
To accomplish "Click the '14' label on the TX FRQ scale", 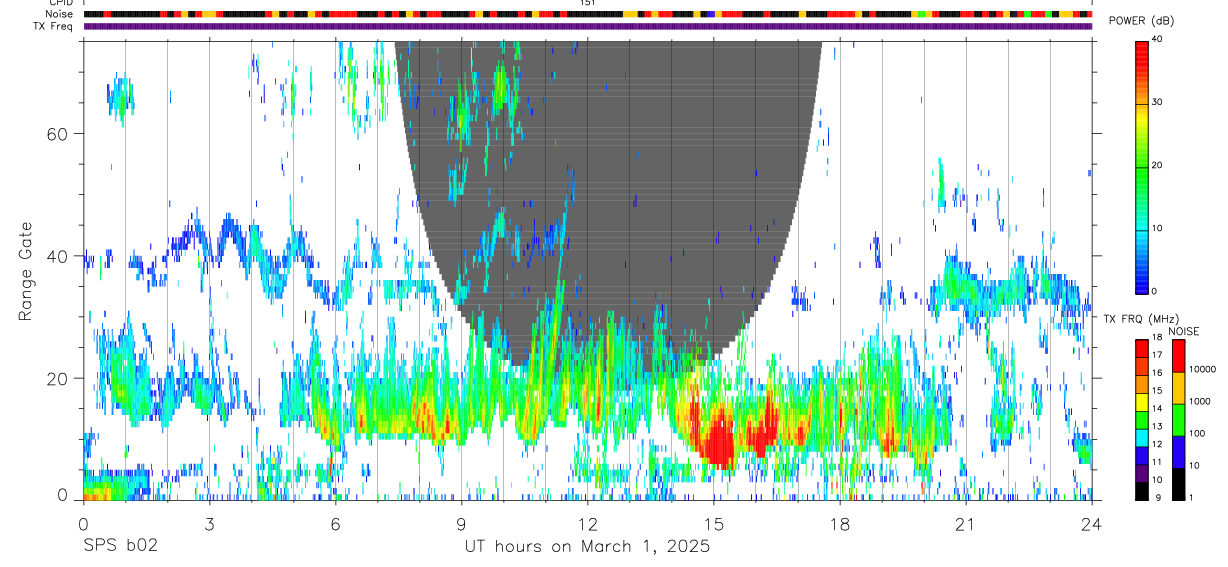I will click(x=1157, y=408).
